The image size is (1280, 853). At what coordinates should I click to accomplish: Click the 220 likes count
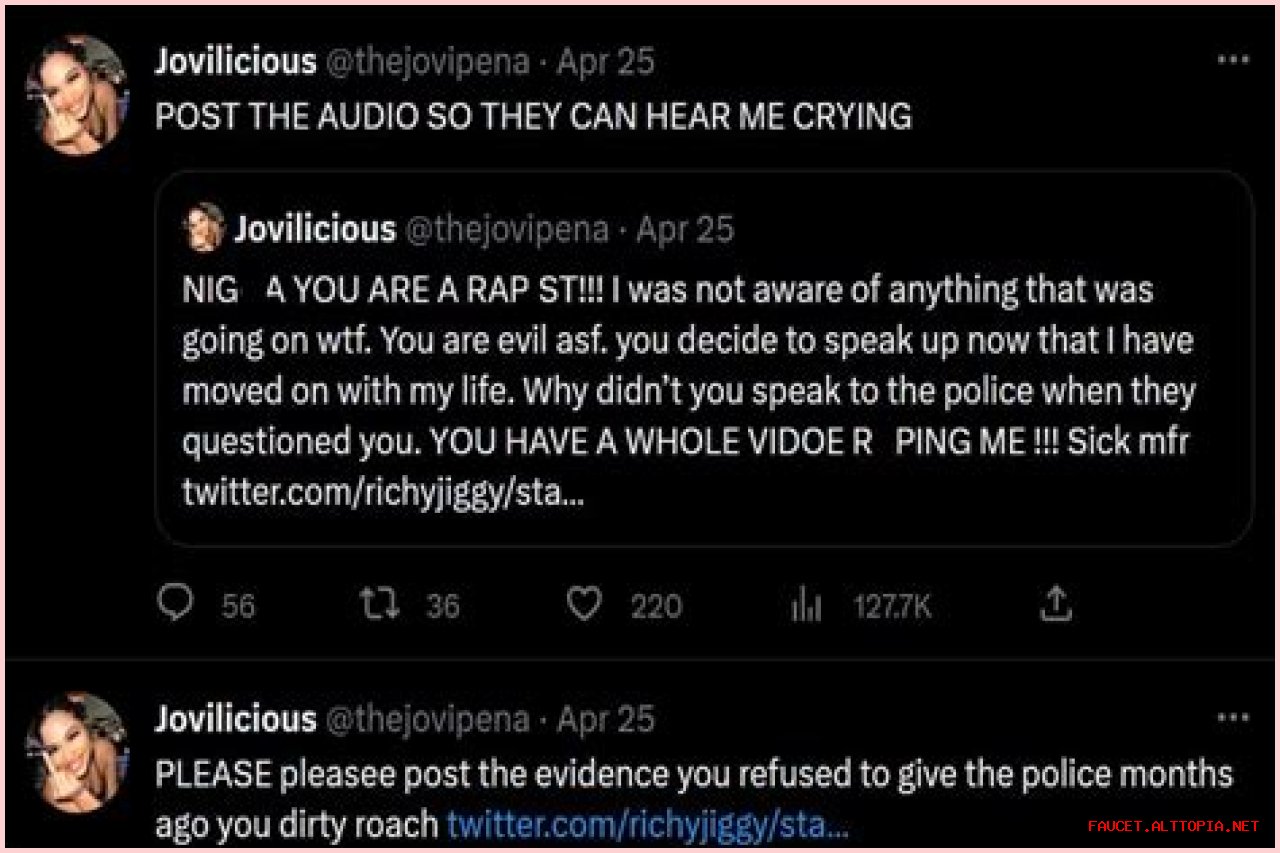(x=656, y=606)
